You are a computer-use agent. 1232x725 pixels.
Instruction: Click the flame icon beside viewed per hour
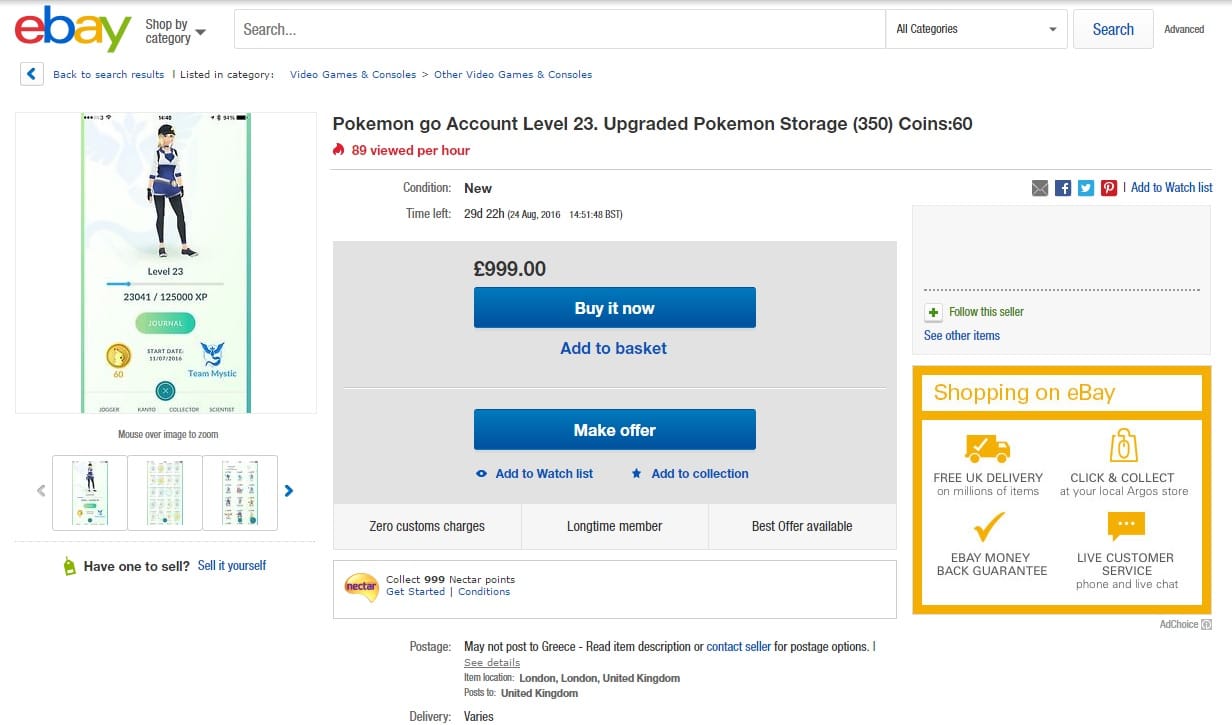pos(339,150)
